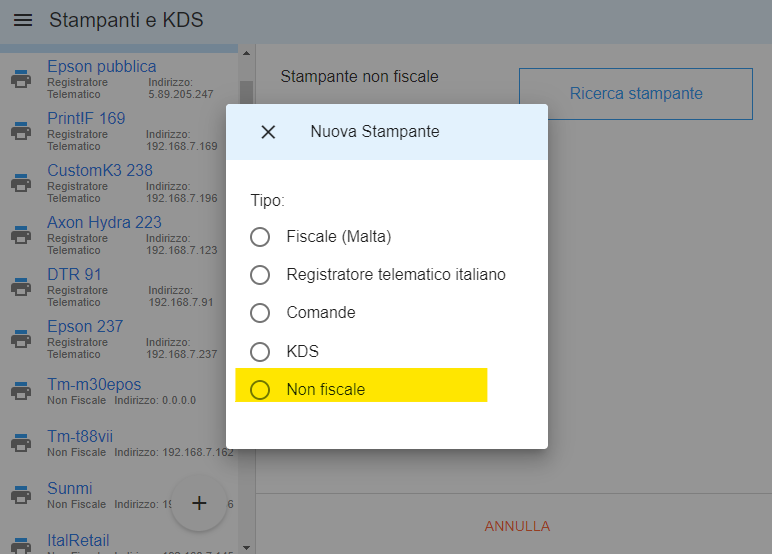Click printer icon beside CustomK3 238
The height and width of the screenshot is (554, 772).
pyautogui.click(x=20, y=183)
